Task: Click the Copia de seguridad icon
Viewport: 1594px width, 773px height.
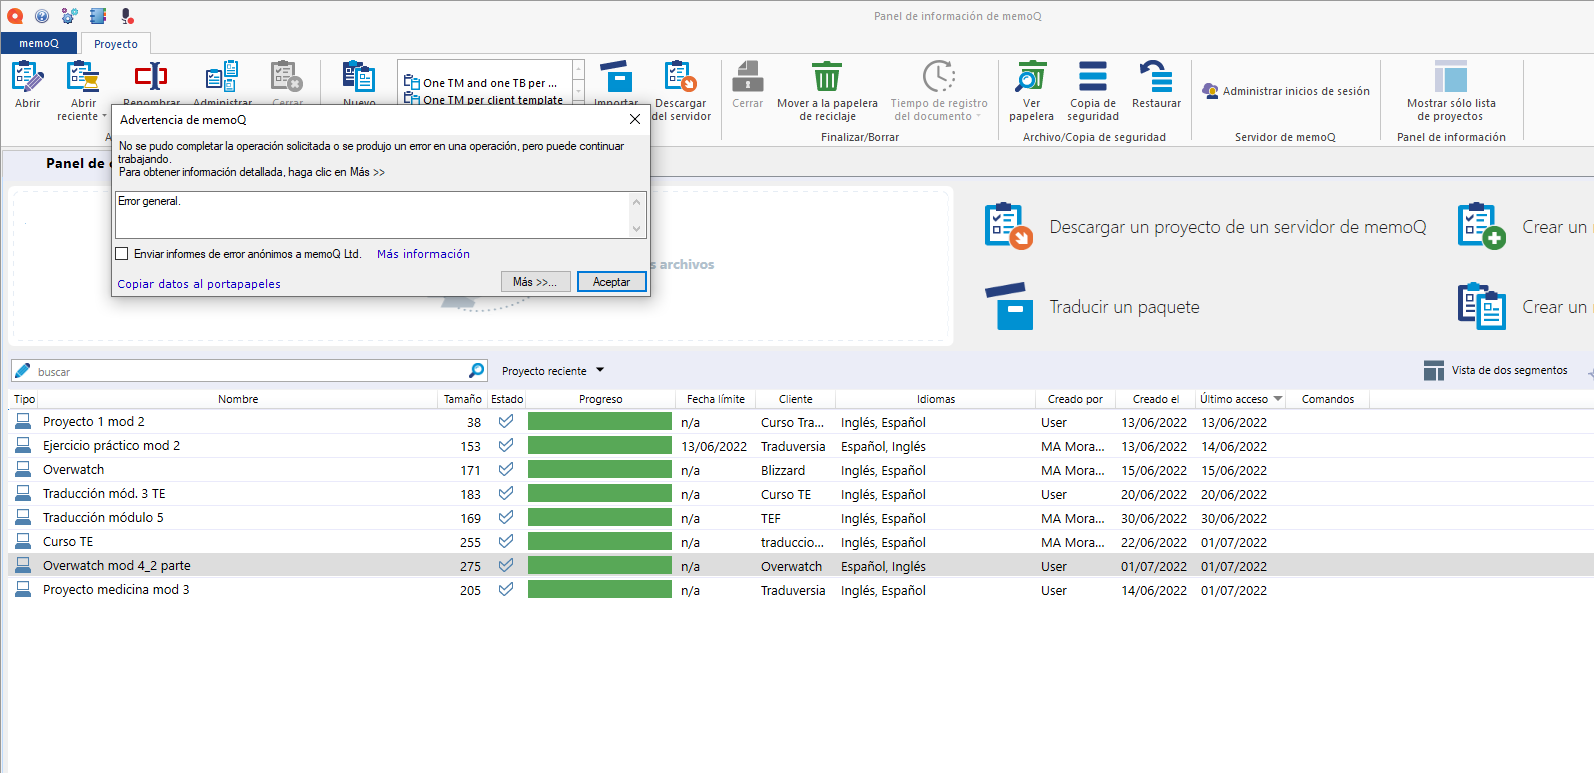Action: click(x=1093, y=77)
